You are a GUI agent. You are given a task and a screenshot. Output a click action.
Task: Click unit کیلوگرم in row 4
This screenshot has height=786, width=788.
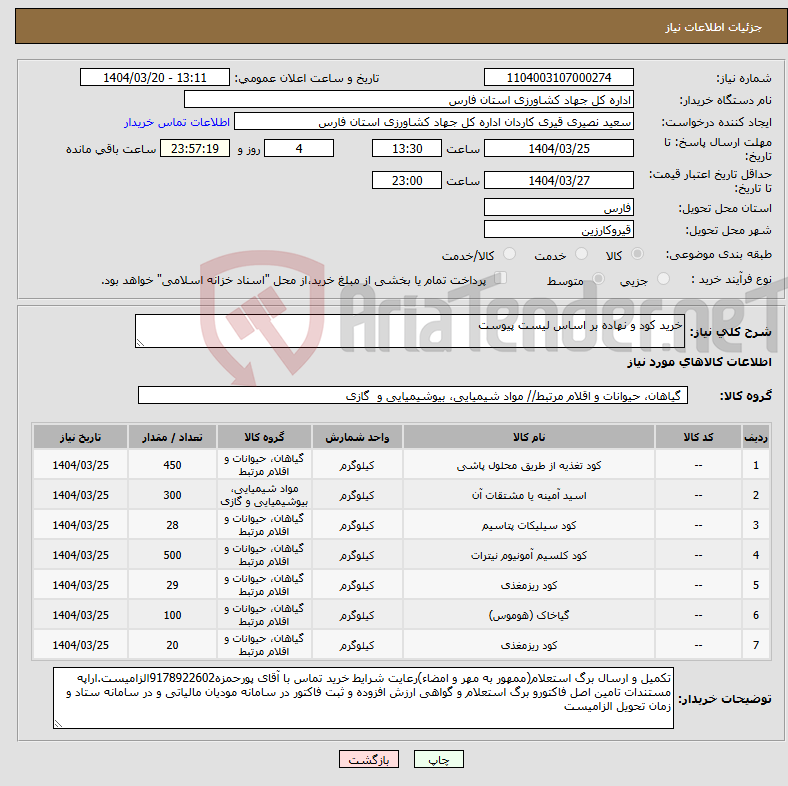coord(357,555)
